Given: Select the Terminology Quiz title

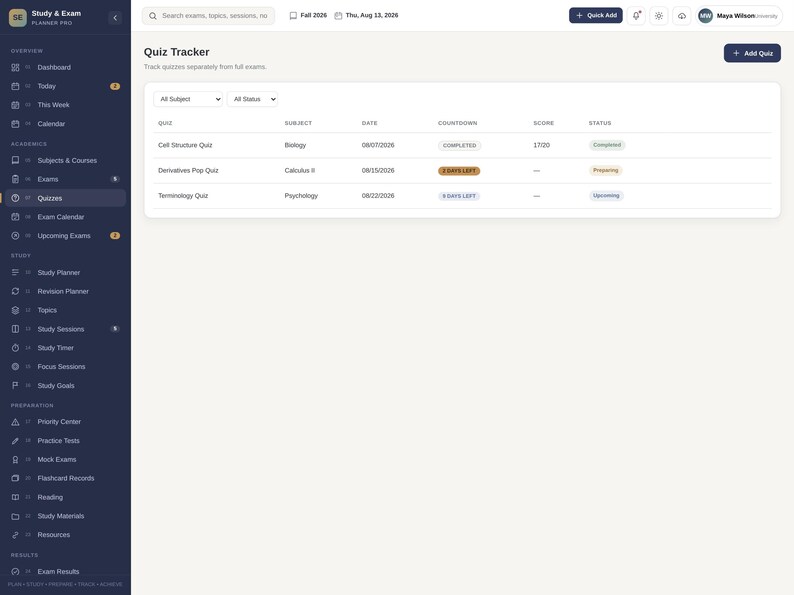Looking at the screenshot, I should click(183, 196).
